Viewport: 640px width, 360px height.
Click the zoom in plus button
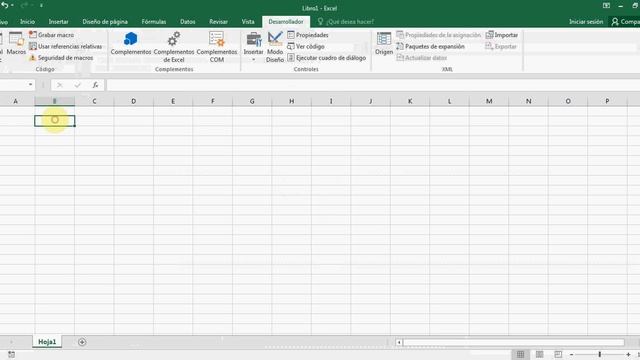tap(628, 354)
